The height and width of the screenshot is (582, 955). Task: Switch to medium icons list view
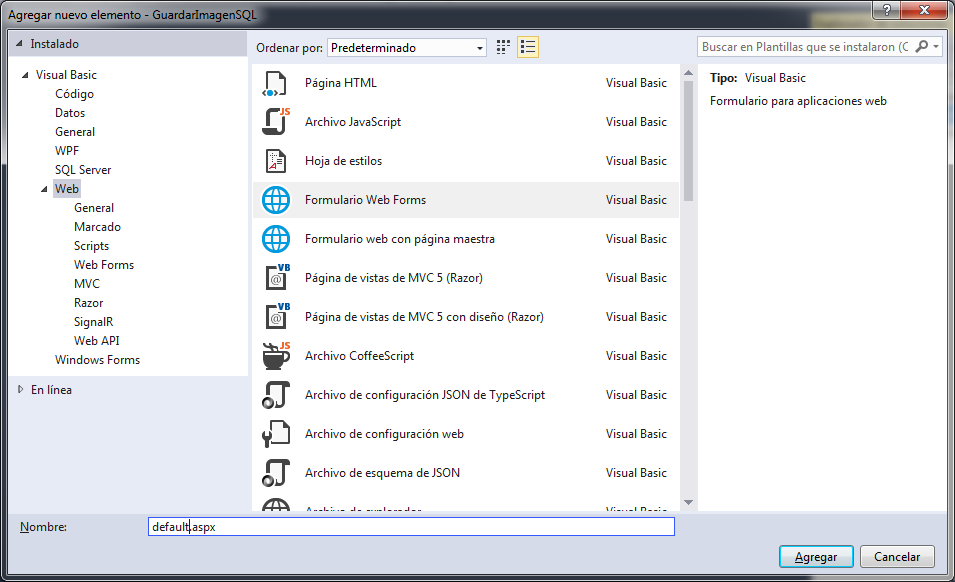coord(528,47)
